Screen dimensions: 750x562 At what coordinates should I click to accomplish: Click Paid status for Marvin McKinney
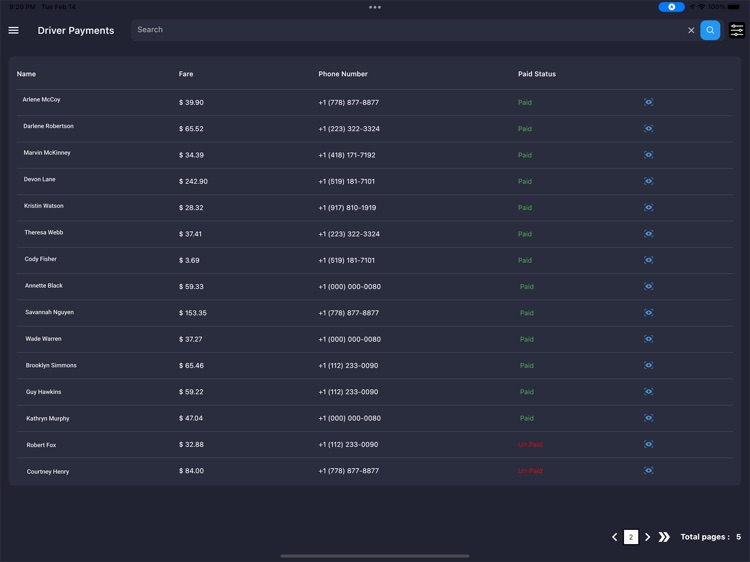[525, 155]
